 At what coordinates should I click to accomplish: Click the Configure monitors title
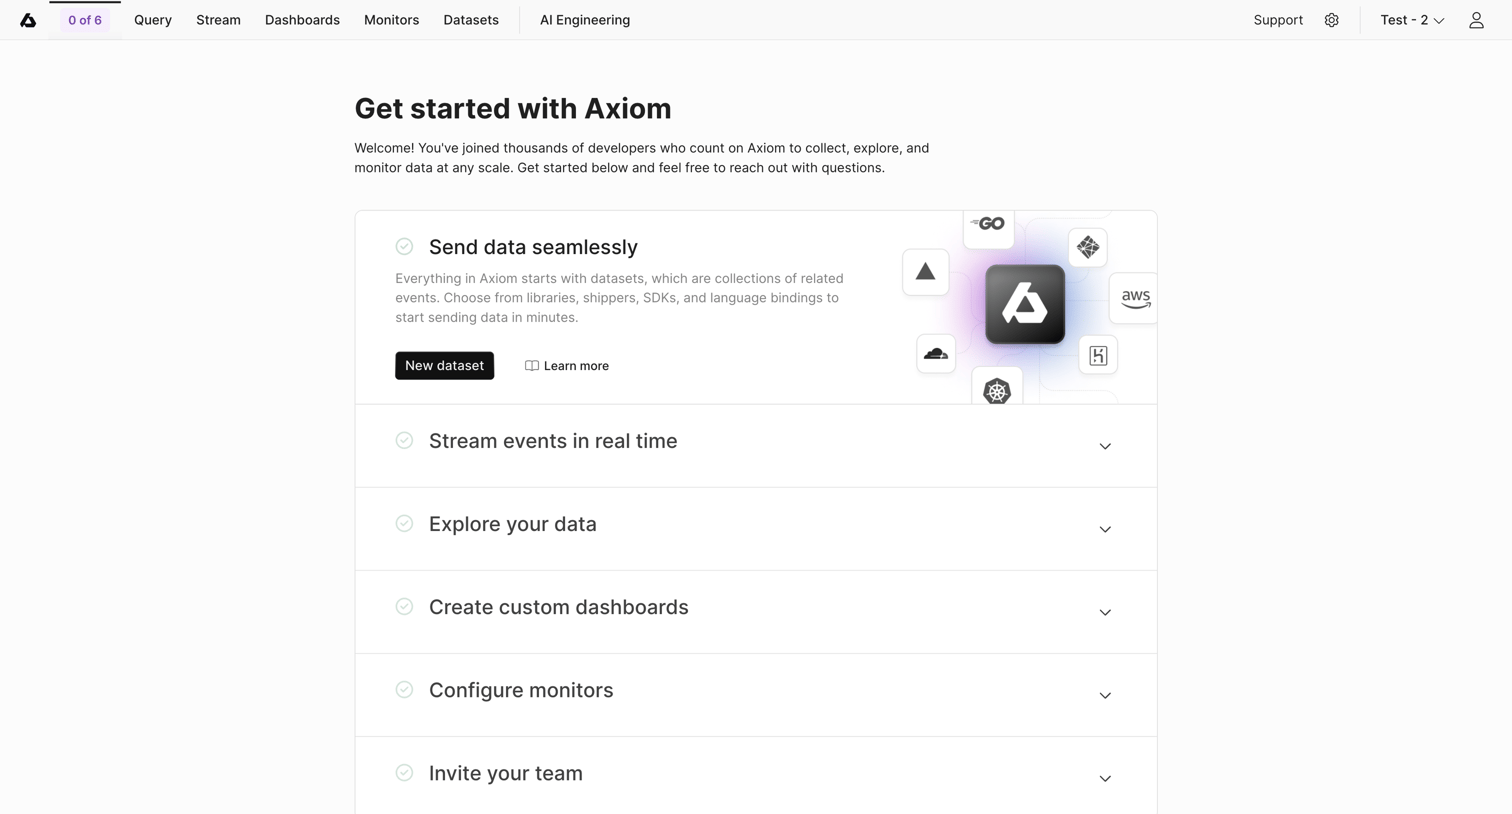[521, 690]
